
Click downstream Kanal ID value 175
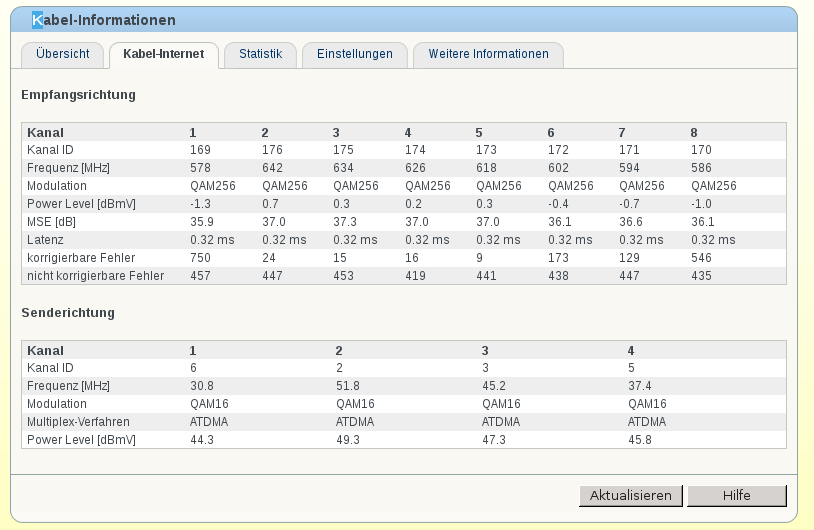(343, 150)
